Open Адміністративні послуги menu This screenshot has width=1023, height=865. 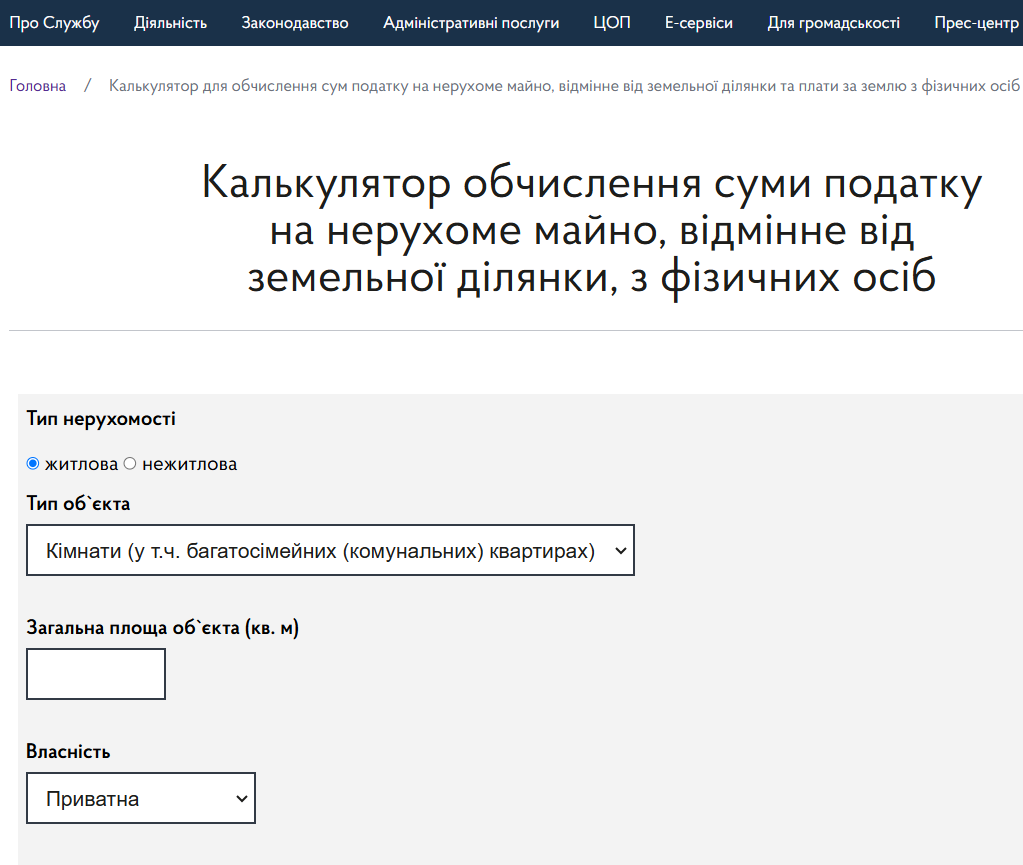471,23
